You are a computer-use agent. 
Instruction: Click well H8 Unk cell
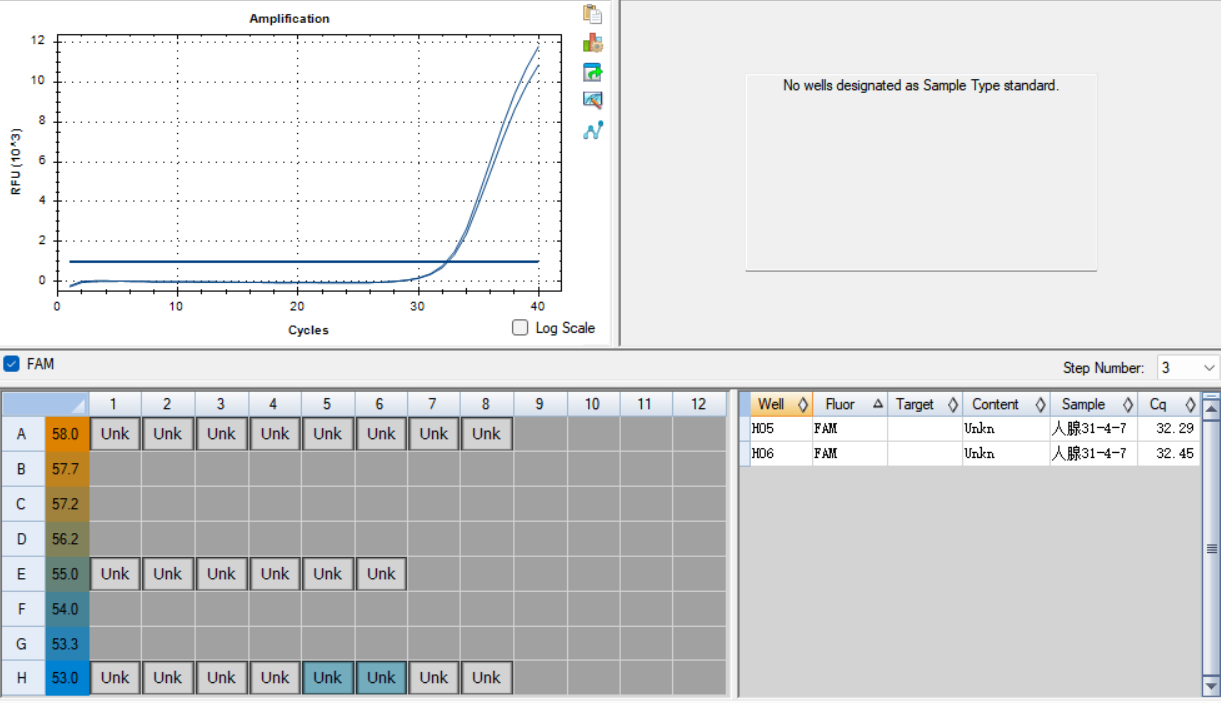[x=487, y=677]
